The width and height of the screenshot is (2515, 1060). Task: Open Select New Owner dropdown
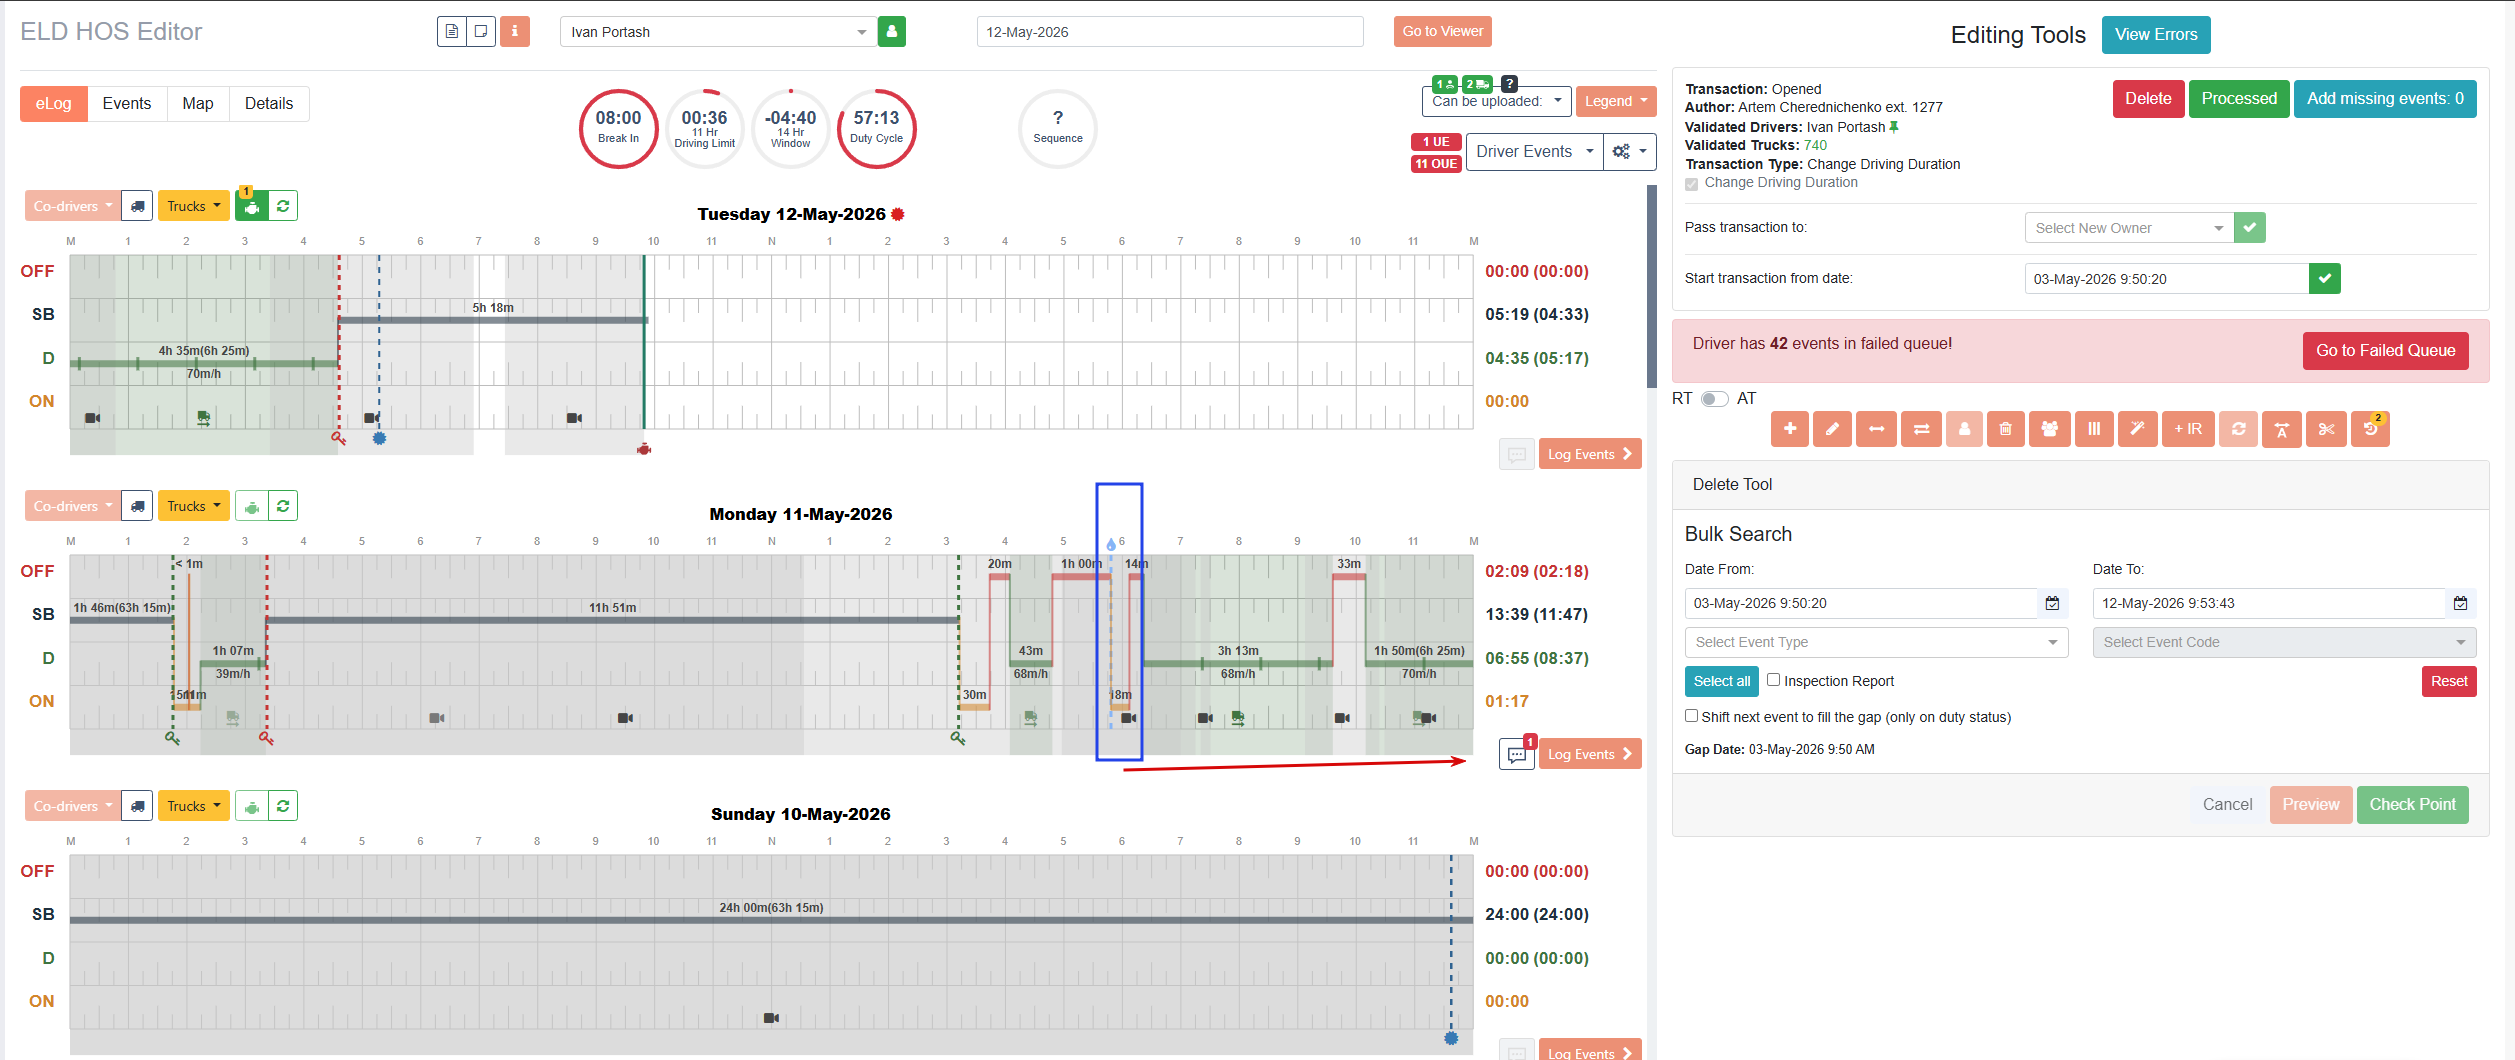(x=2129, y=228)
